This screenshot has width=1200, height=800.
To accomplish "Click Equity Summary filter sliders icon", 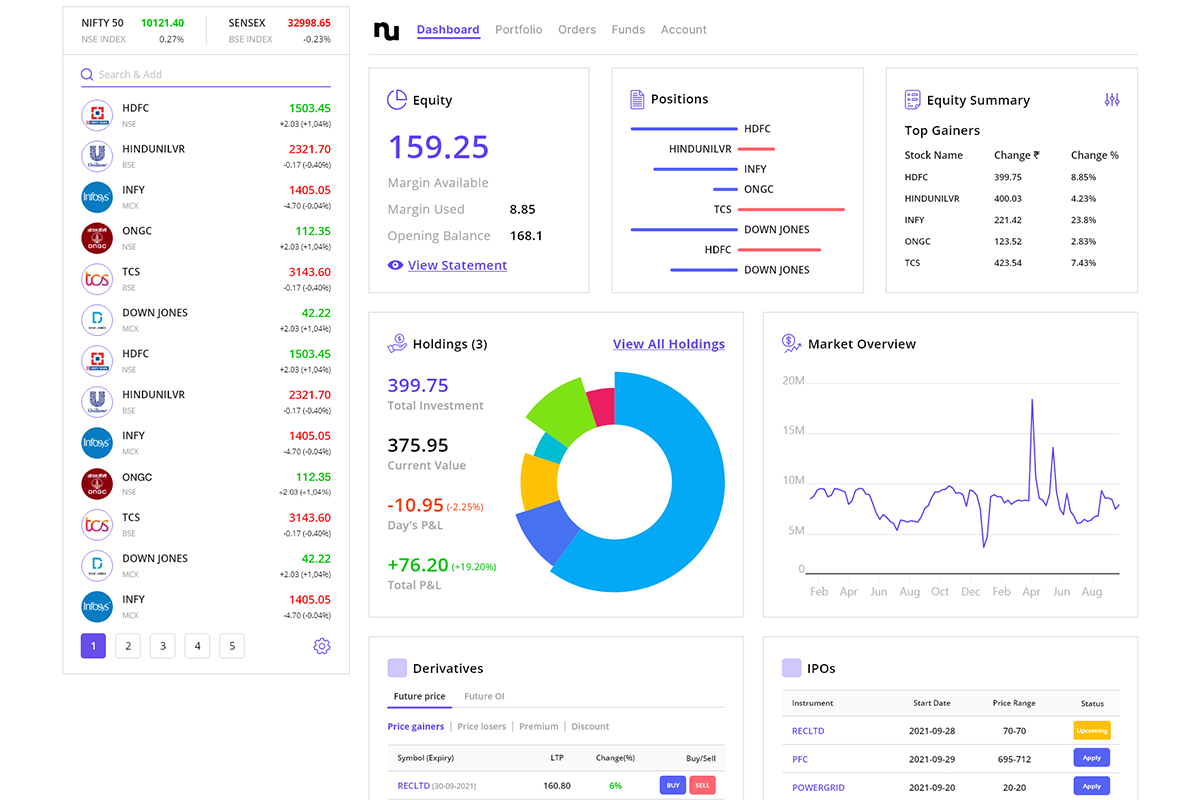I will pos(1112,100).
